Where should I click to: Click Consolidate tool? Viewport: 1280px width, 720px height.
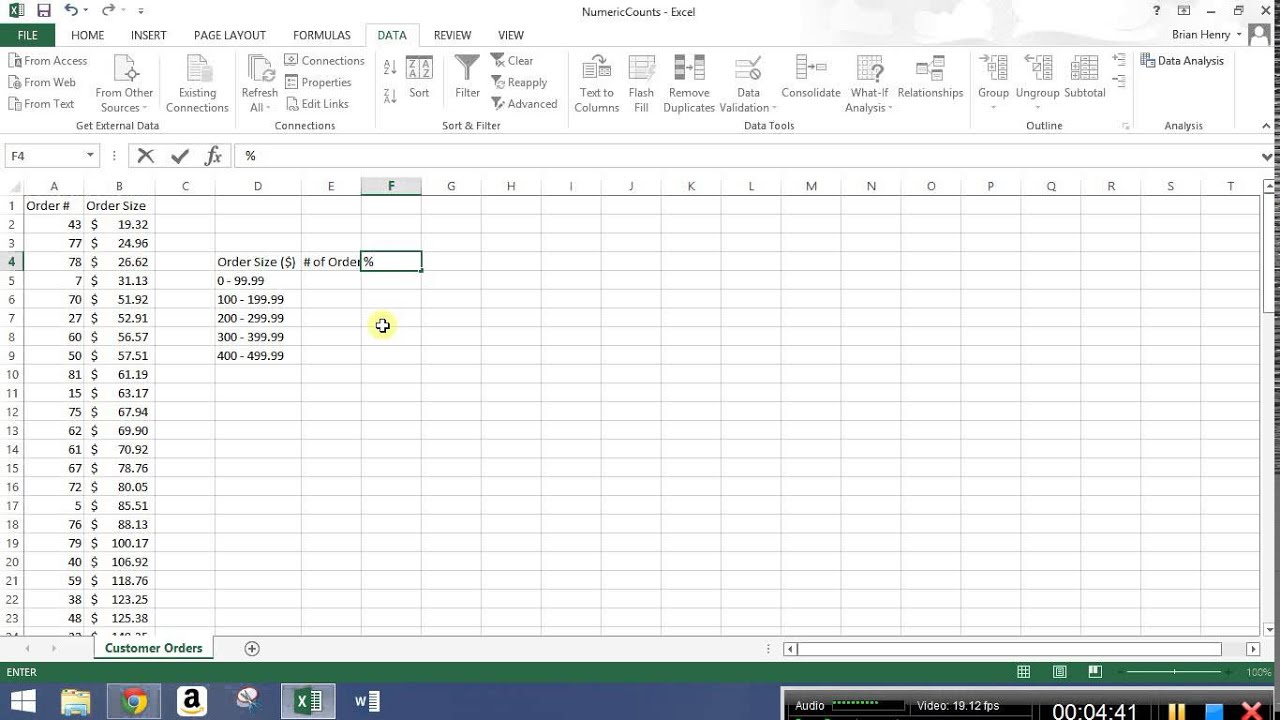[811, 78]
